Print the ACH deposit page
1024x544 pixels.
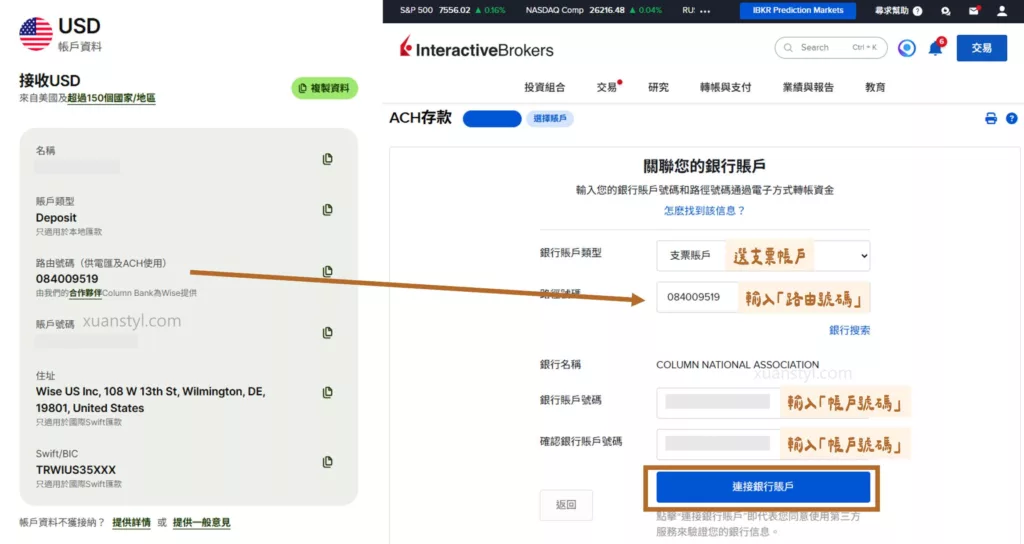[x=991, y=118]
